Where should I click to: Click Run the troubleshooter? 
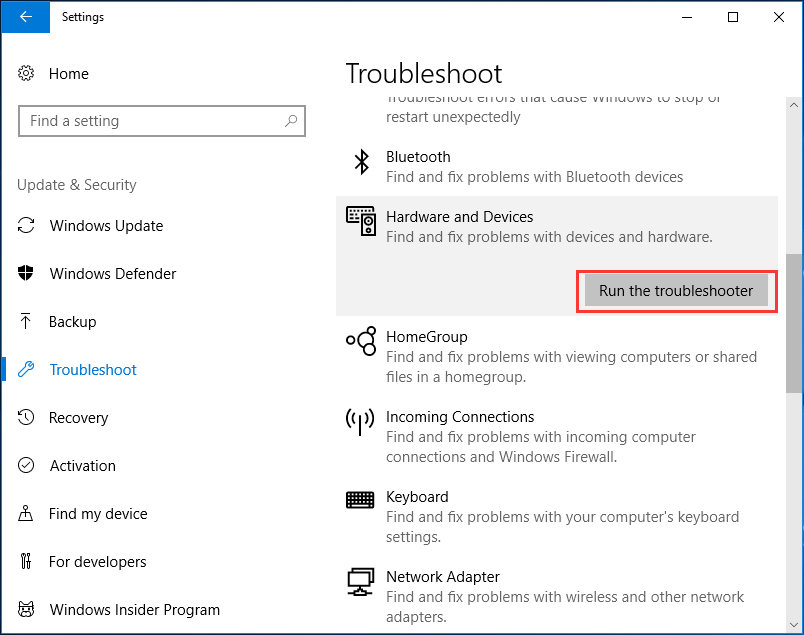(x=676, y=290)
